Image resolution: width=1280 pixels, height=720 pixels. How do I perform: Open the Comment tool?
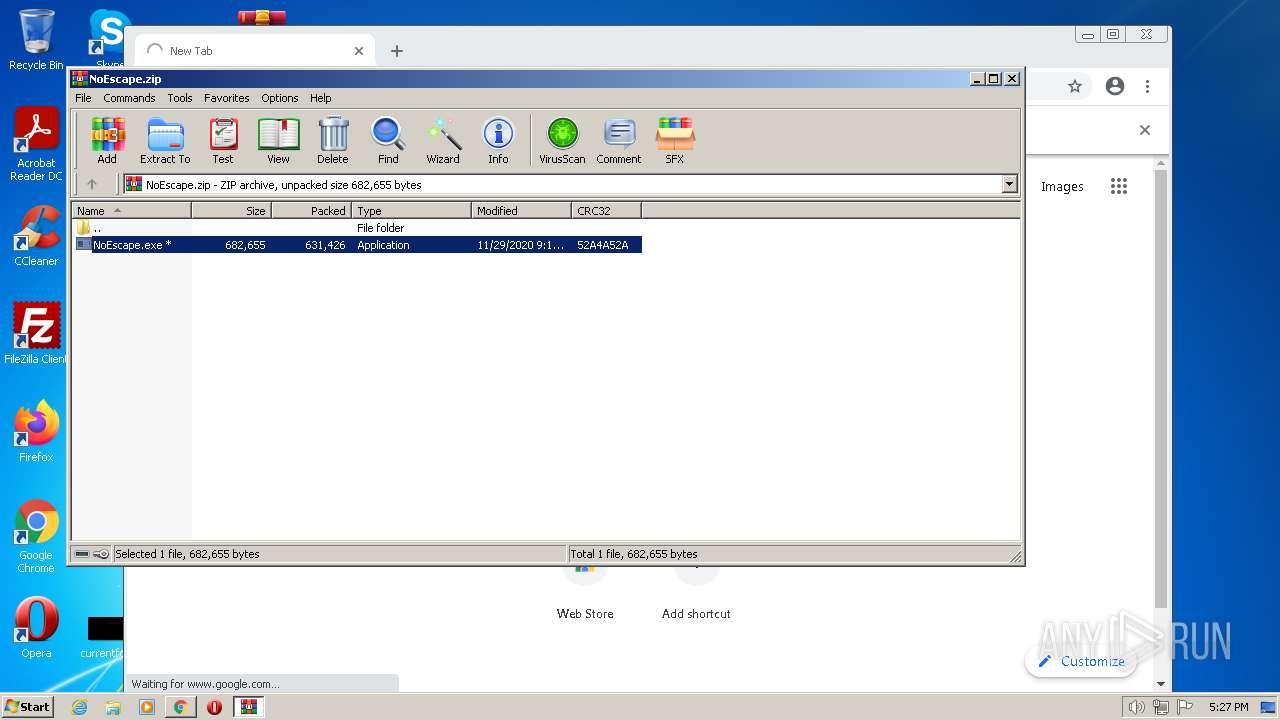(619, 140)
